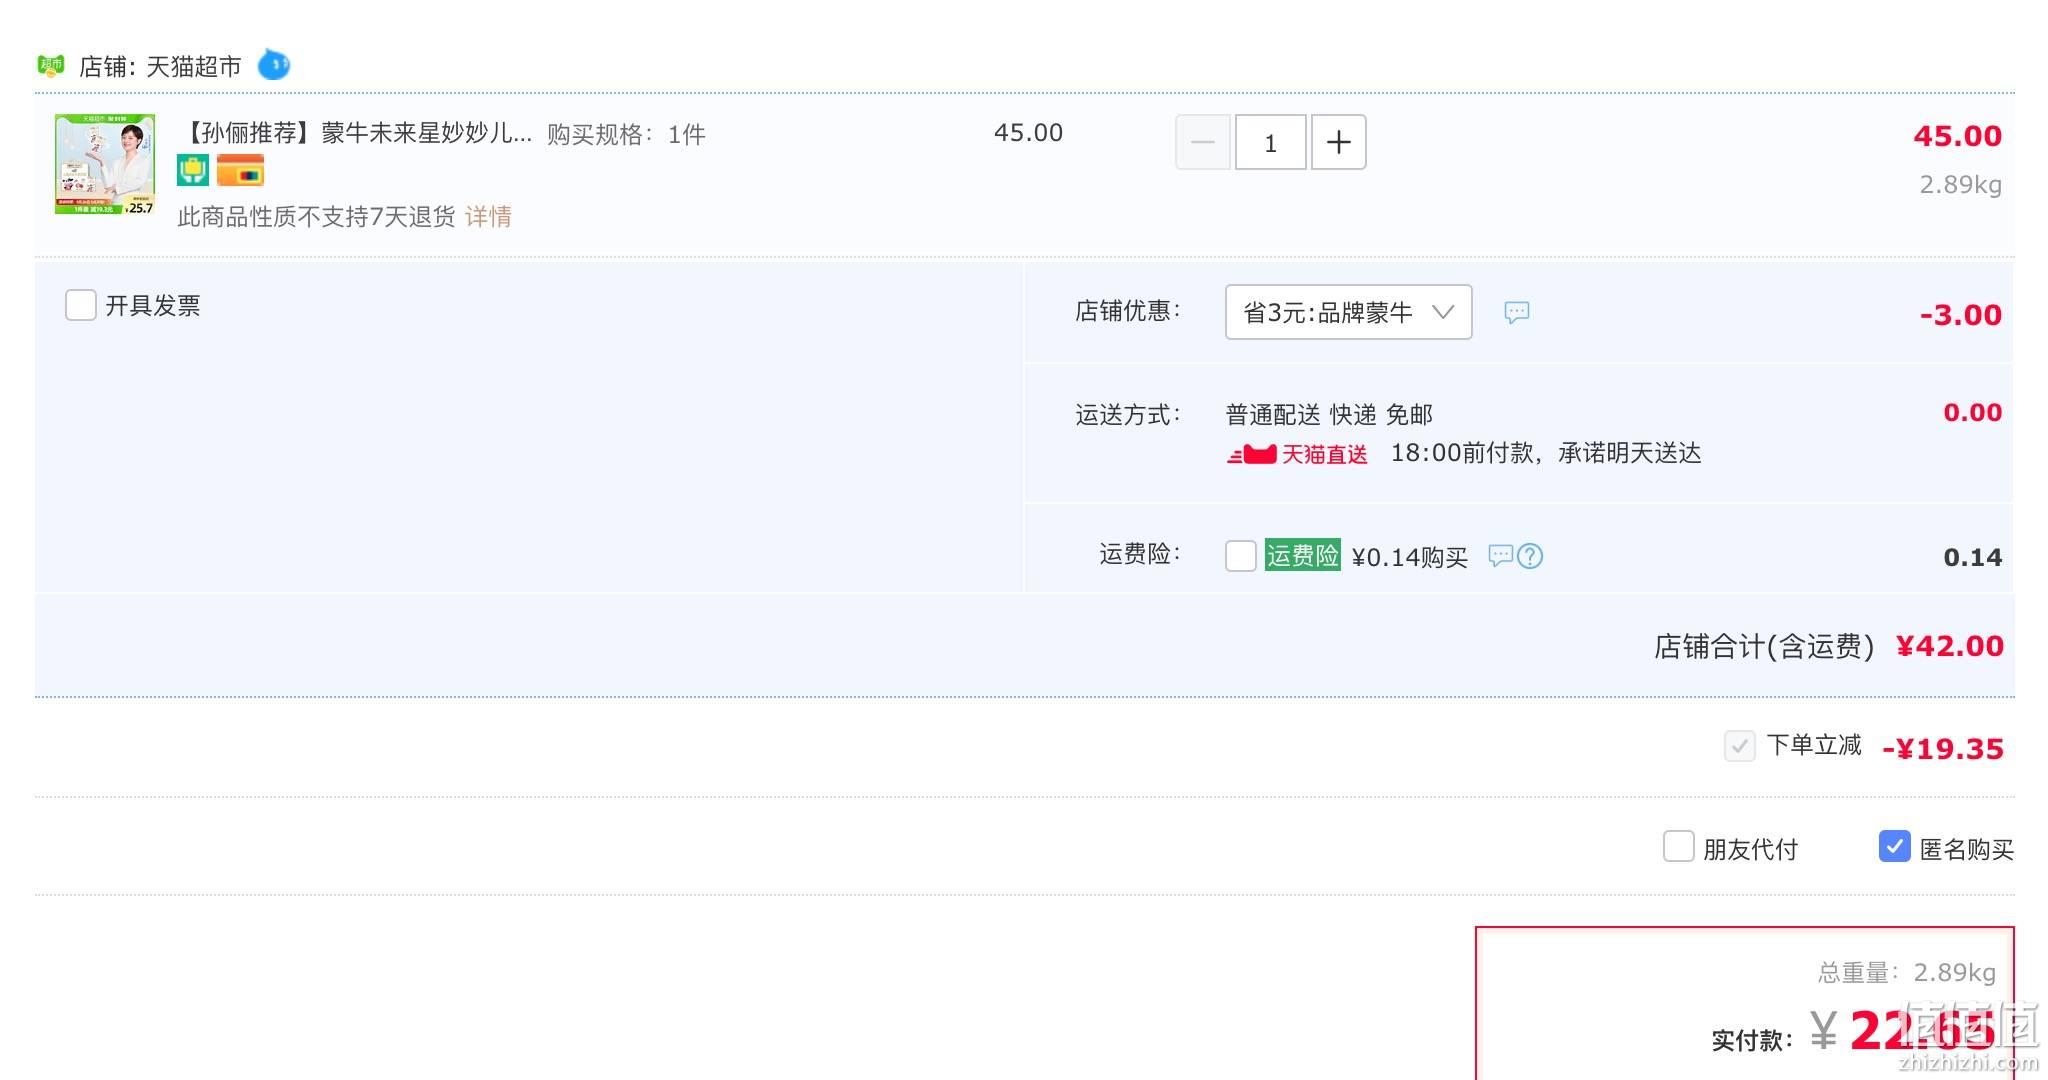Screen dimensions: 2048x1080
Task: Click the -¥19.35 order discount amount
Action: 1942,749
